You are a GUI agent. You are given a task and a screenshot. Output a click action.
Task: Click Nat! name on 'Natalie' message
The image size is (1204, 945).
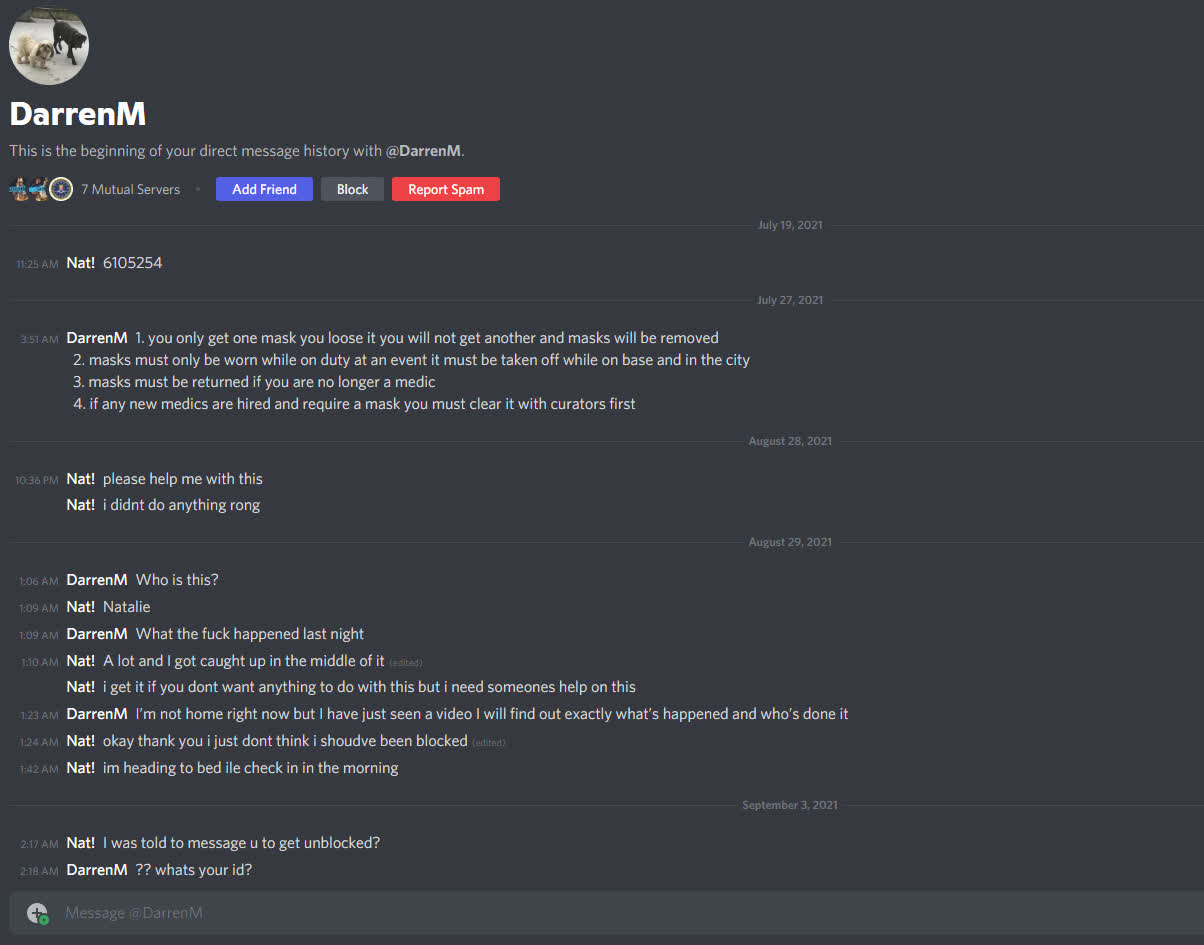pyautogui.click(x=81, y=607)
